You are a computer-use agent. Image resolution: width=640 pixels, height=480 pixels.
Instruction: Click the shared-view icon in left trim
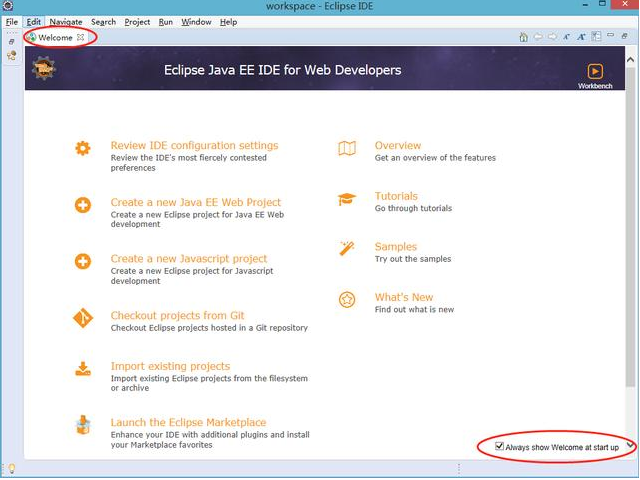11,56
